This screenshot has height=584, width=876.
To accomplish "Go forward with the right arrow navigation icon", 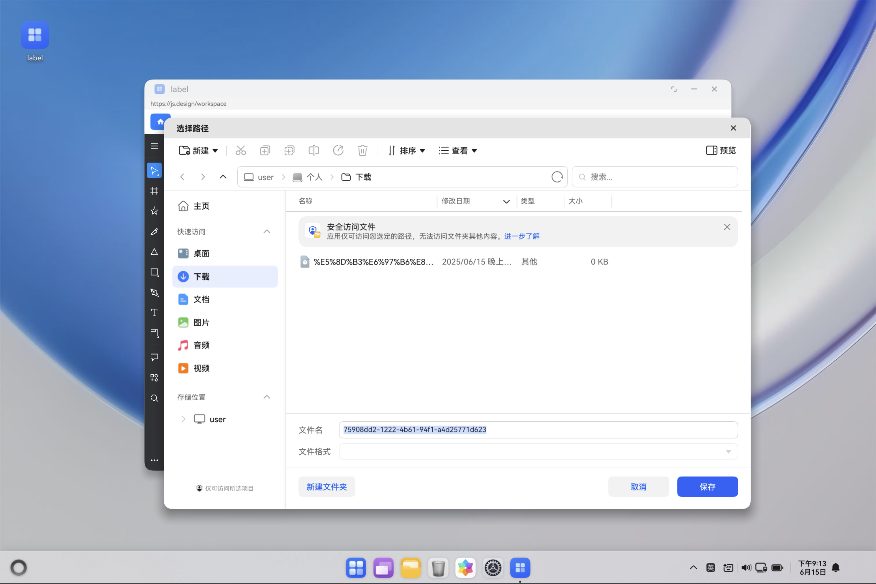I will (x=203, y=177).
